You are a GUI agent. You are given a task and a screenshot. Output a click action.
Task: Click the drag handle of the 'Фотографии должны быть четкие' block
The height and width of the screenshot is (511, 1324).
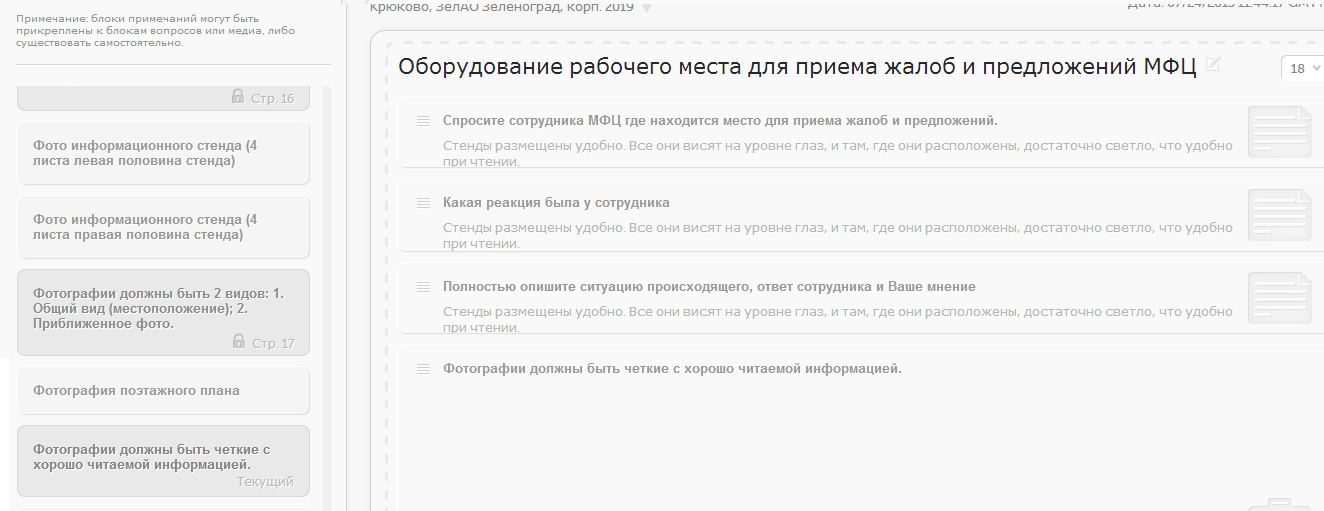(423, 369)
